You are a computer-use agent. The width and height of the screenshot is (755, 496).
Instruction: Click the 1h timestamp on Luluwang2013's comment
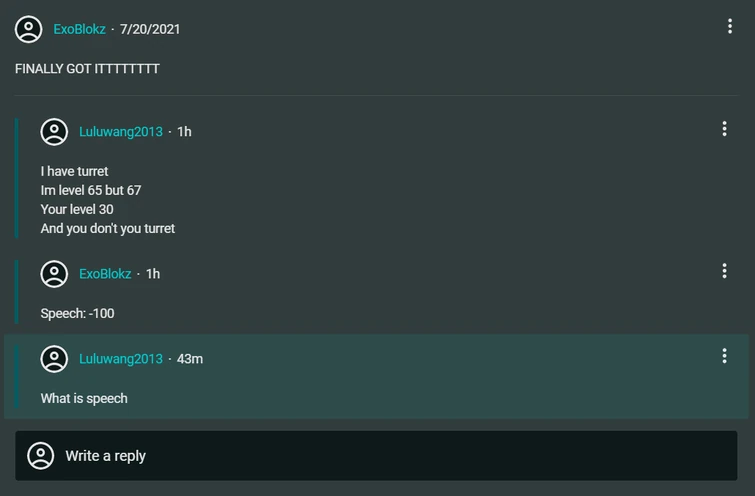click(x=184, y=132)
